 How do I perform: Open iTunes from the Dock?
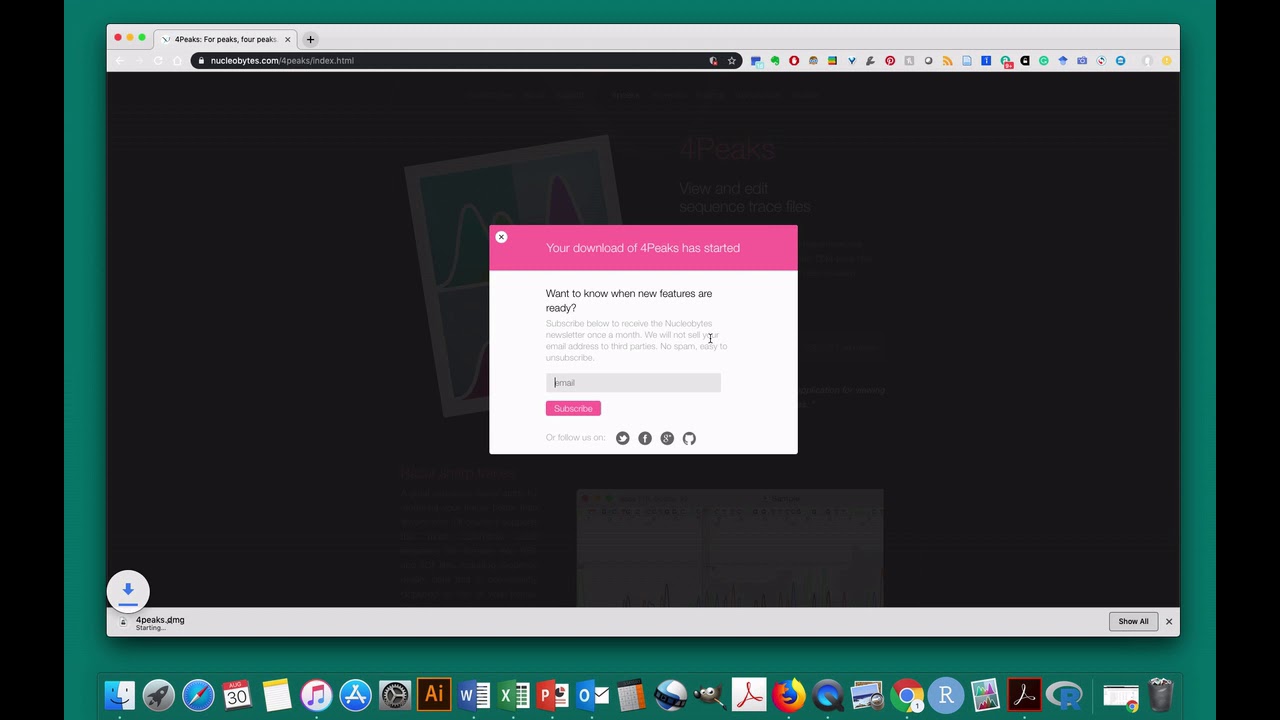coord(316,695)
